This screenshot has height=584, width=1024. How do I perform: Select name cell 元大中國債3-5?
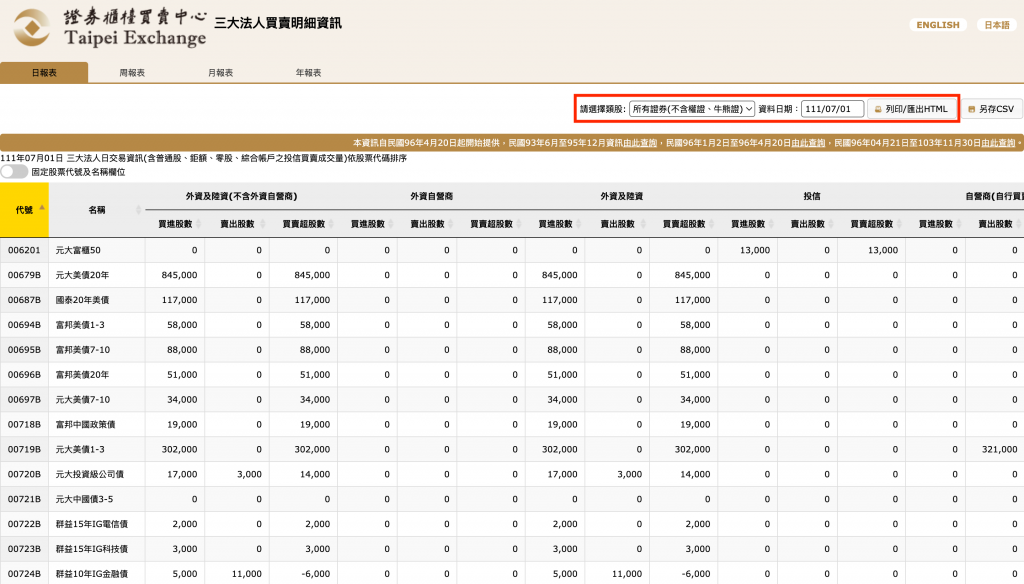click(x=97, y=499)
